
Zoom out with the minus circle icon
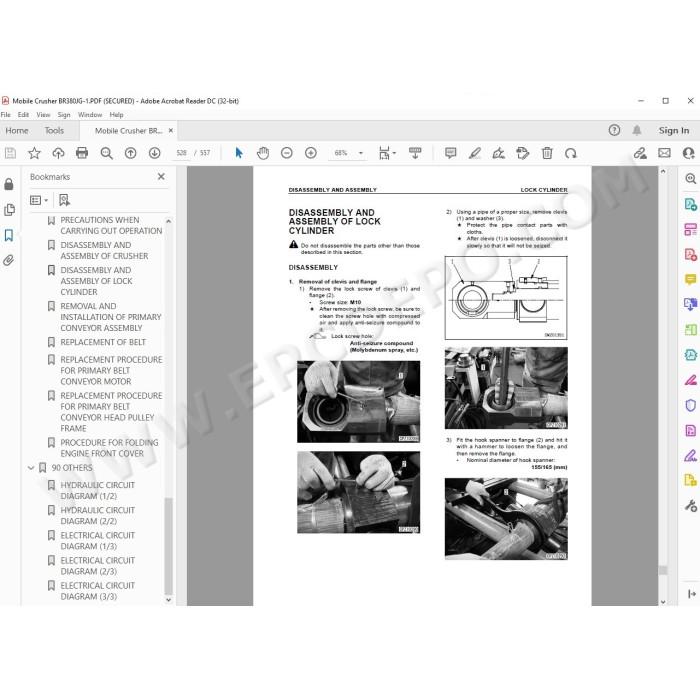coord(287,153)
